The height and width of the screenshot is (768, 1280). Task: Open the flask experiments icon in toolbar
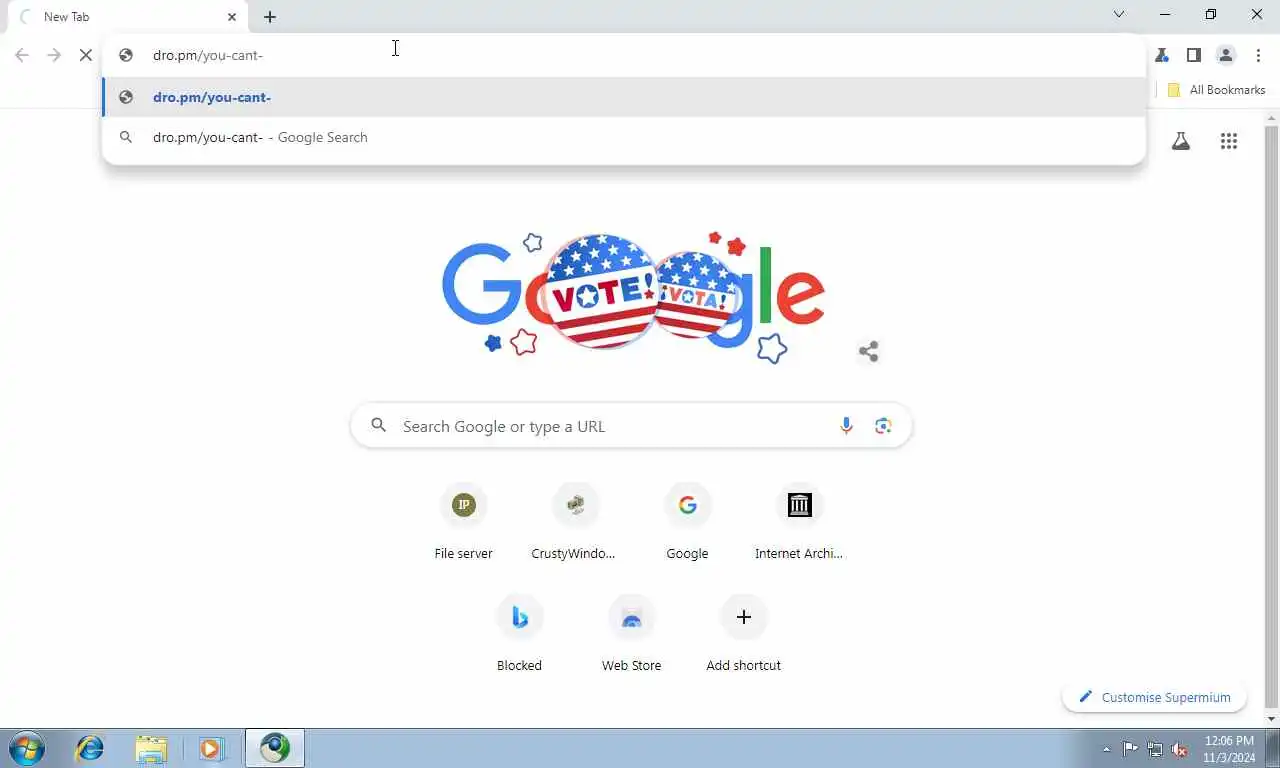1162,55
